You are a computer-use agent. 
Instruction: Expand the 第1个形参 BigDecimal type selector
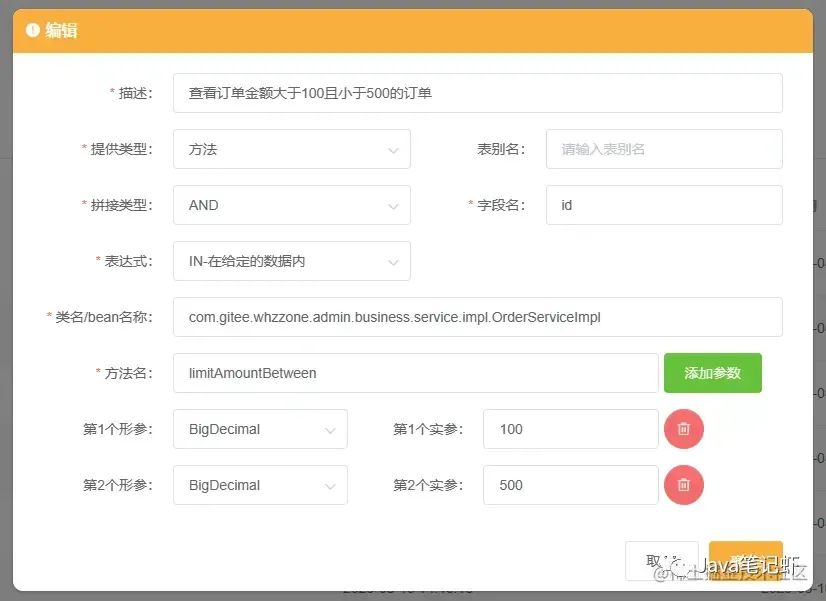coord(260,429)
